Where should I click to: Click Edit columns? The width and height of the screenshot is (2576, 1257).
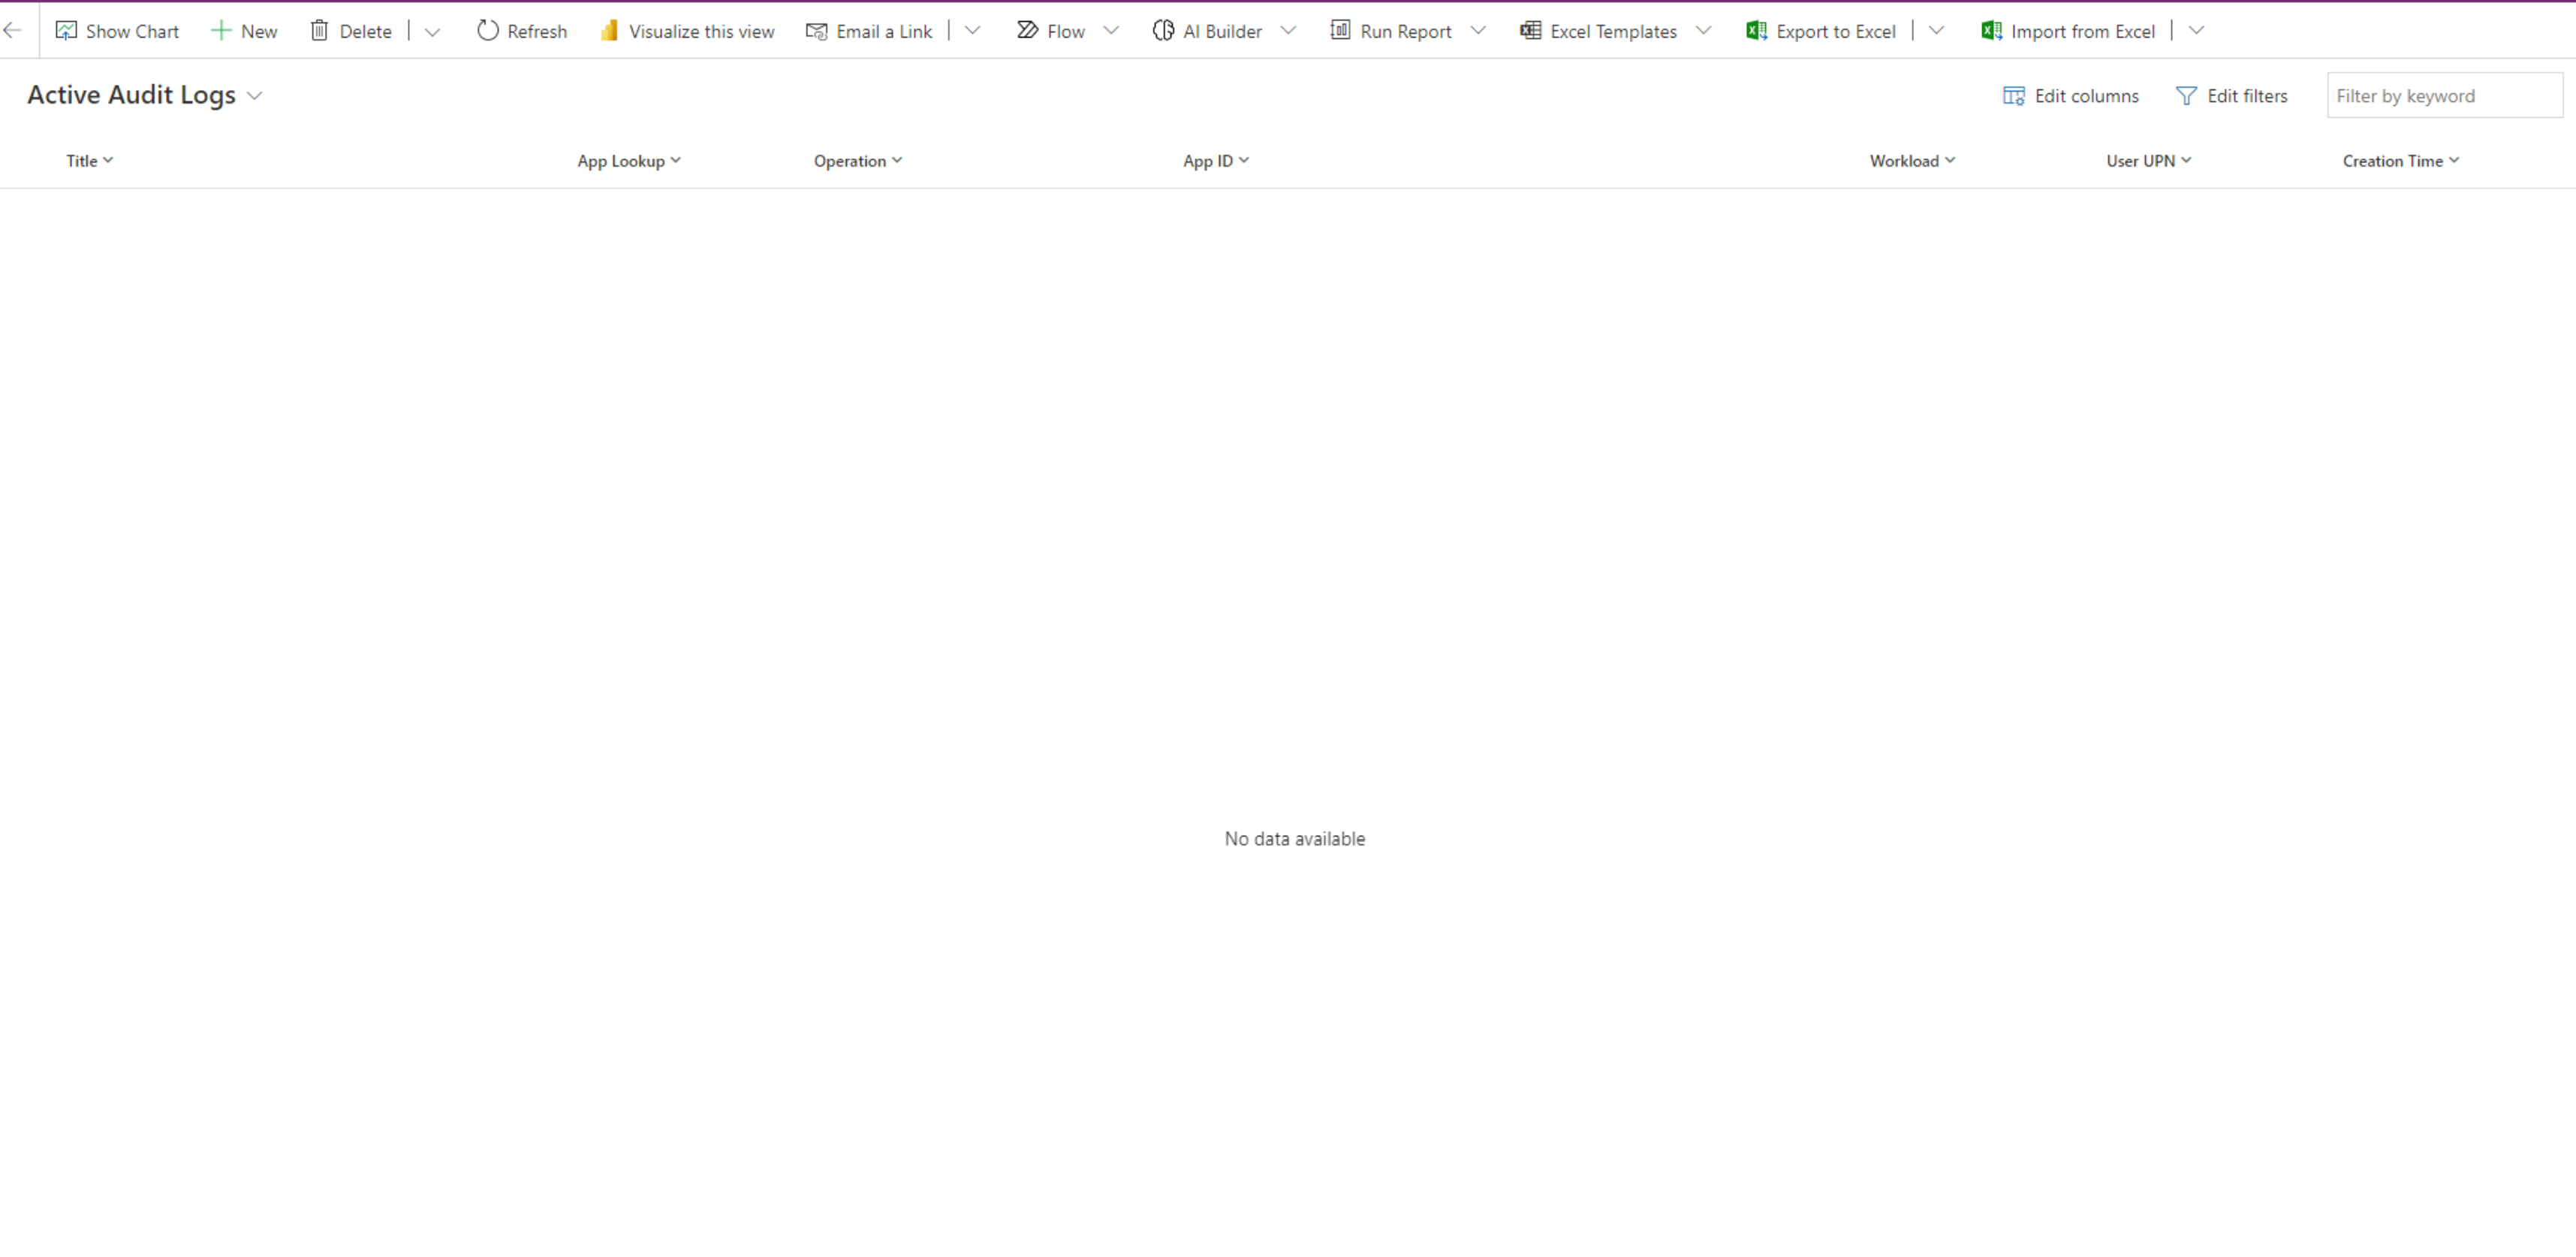[x=2070, y=95]
